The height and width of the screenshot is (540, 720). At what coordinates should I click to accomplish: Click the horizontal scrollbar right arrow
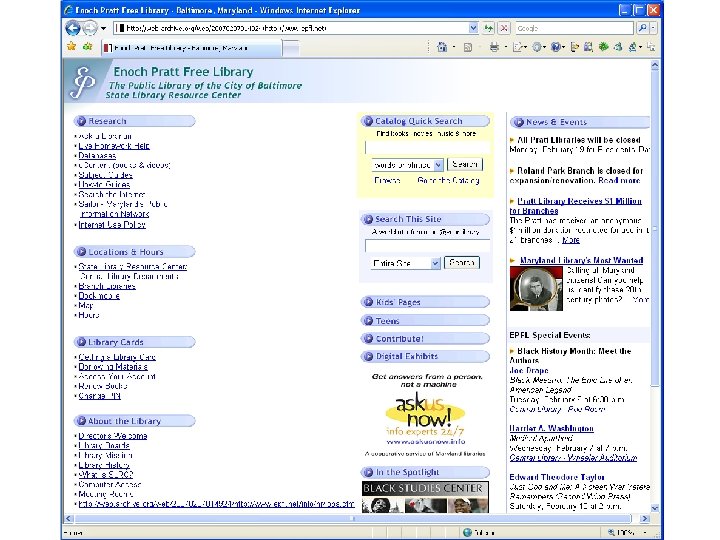point(644,518)
